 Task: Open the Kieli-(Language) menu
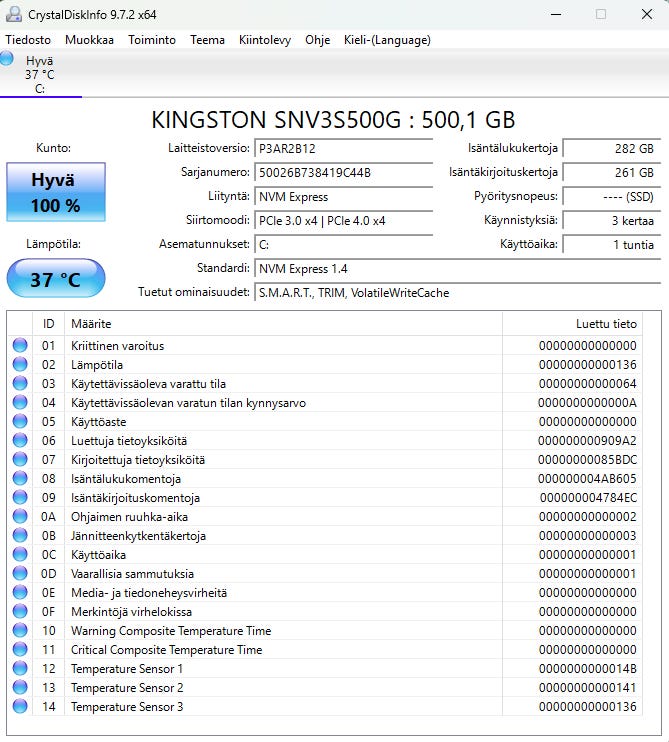pyautogui.click(x=387, y=40)
